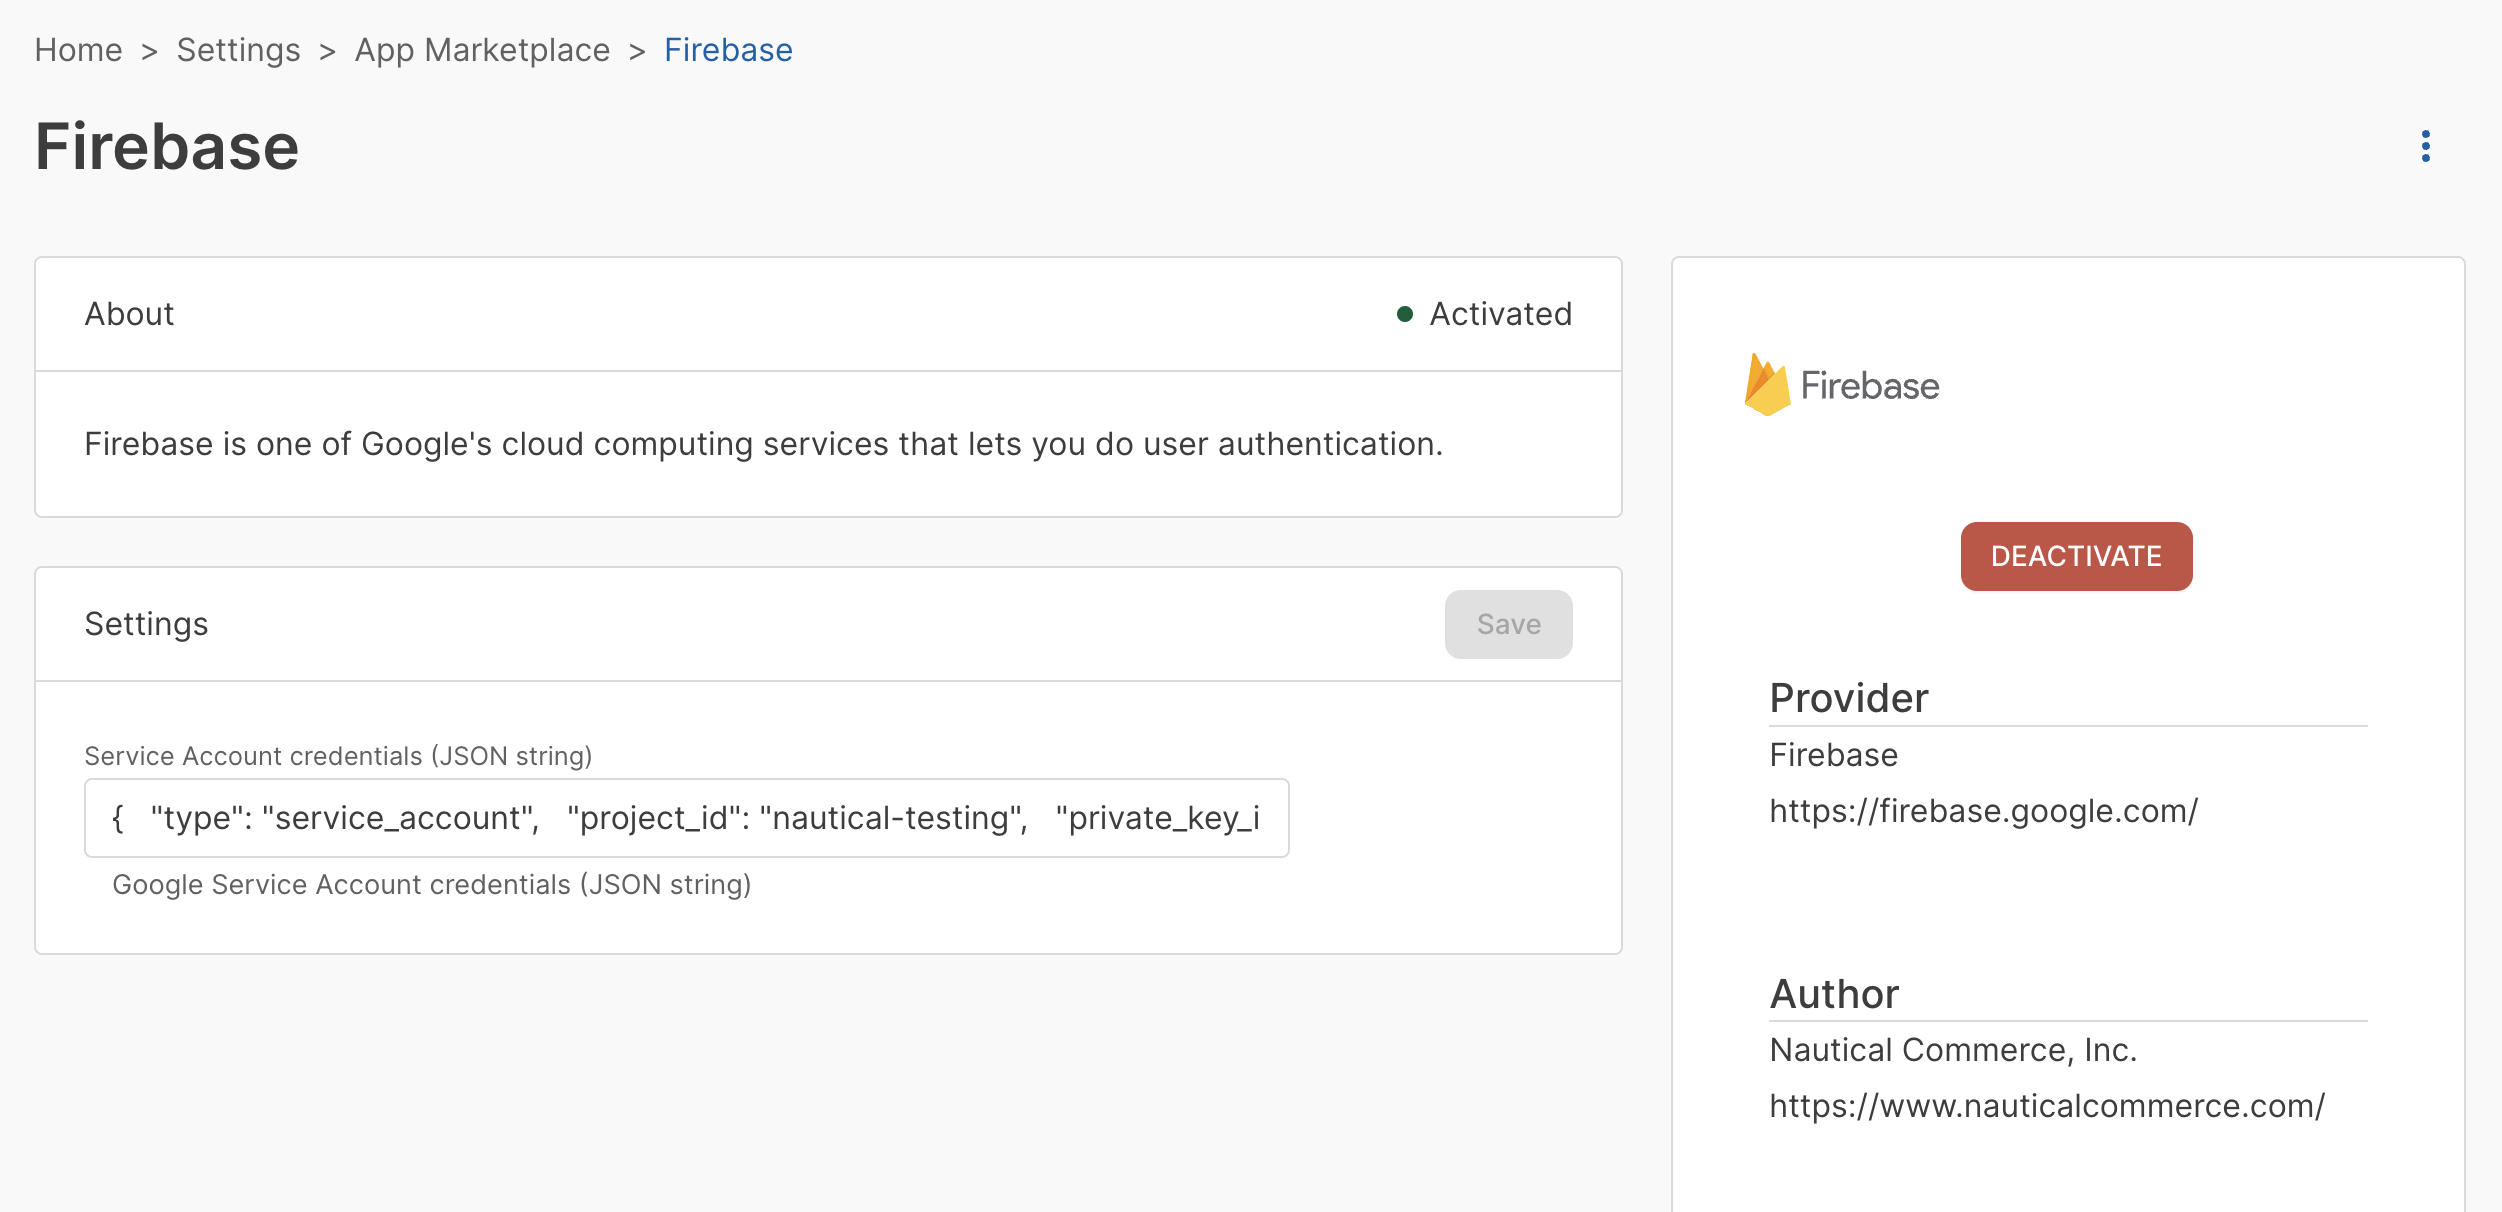This screenshot has height=1212, width=2502.
Task: Open the nauticalcommerce.com author link
Action: [2046, 1106]
